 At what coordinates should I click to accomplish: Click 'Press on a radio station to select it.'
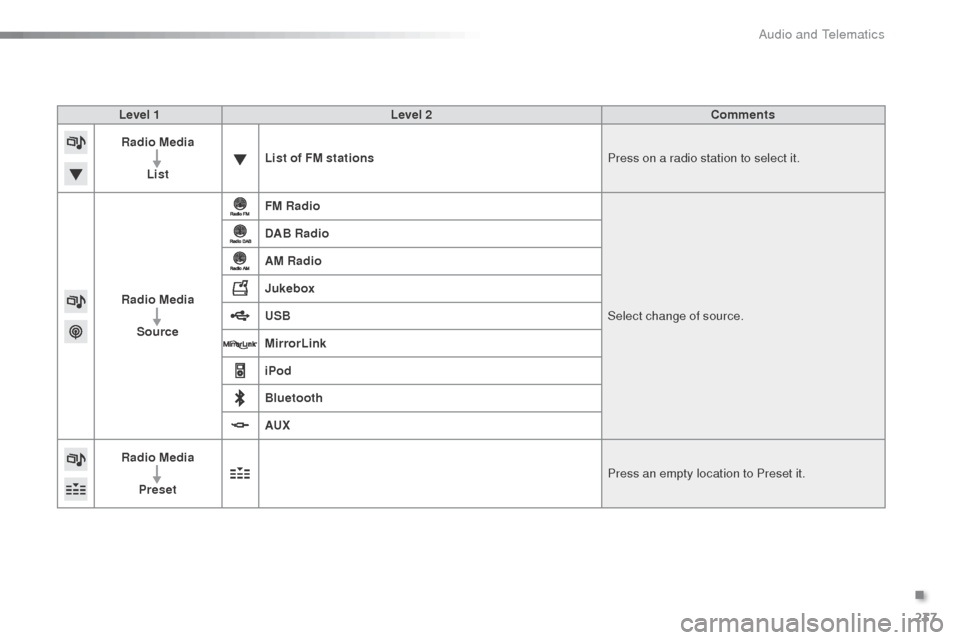pyautogui.click(x=703, y=158)
